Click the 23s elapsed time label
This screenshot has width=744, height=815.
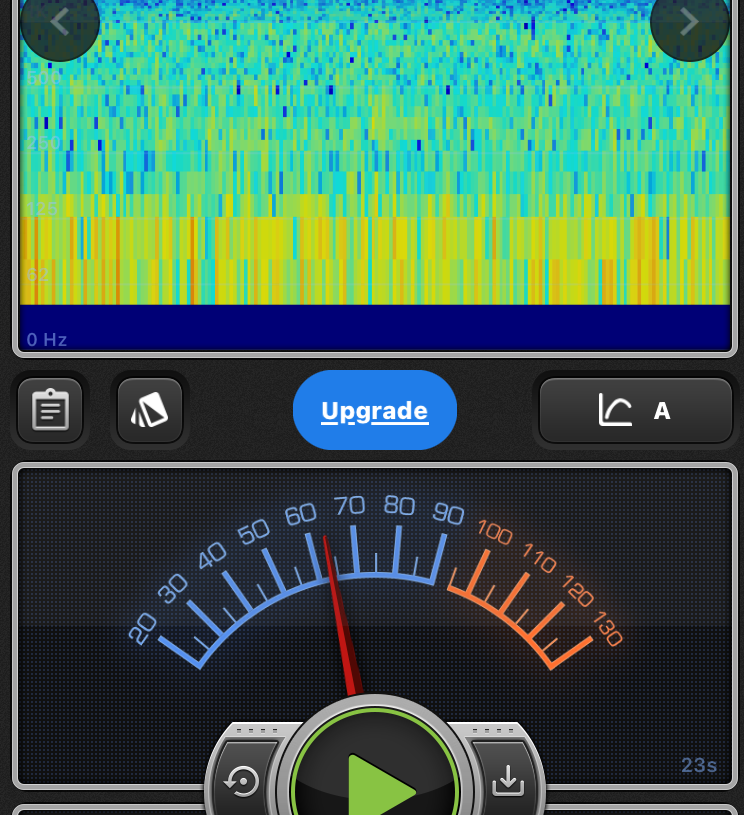point(699,766)
